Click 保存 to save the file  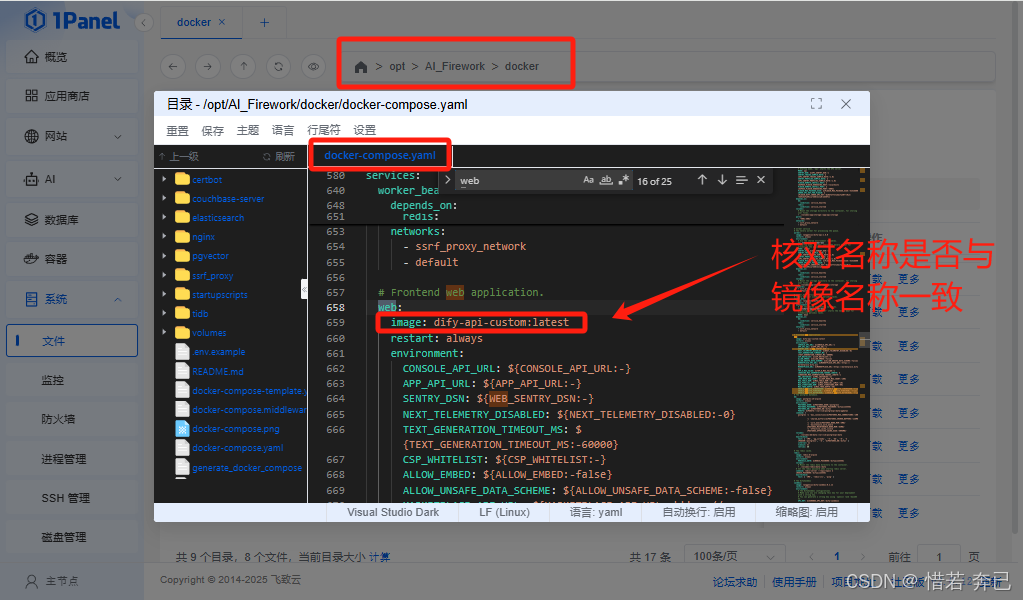pos(213,130)
